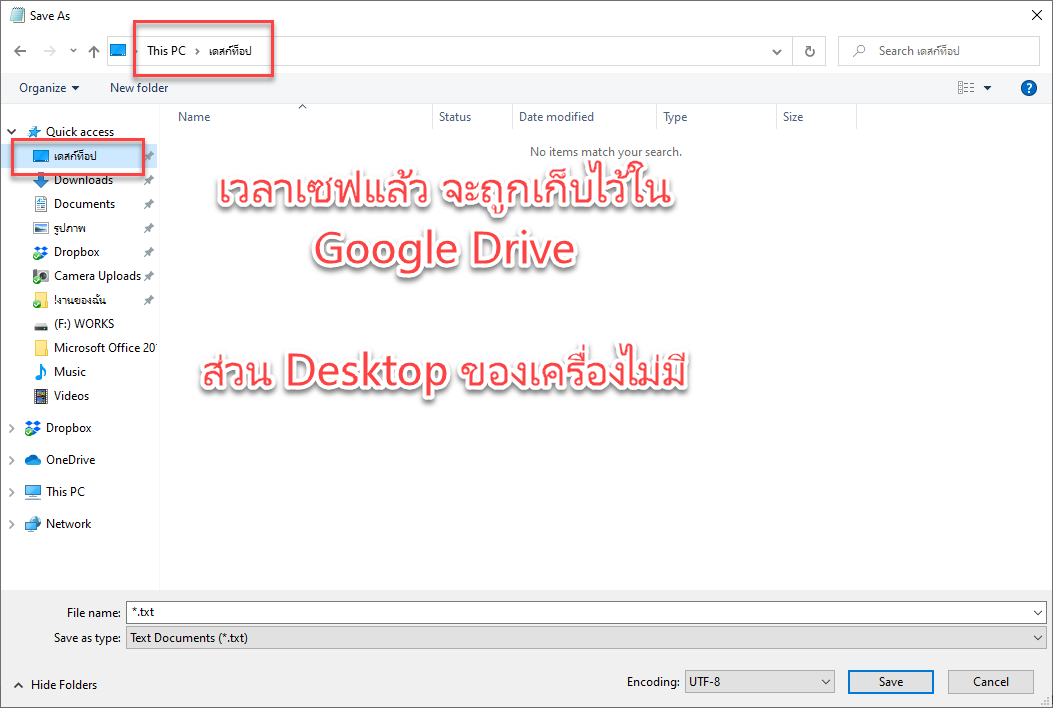Select the Downloads folder
Image resolution: width=1053 pixels, height=708 pixels.
click(x=83, y=180)
